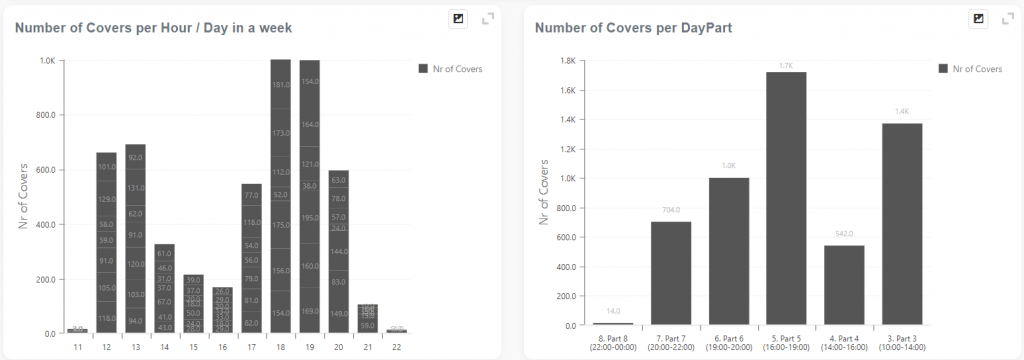Click the Number of Covers per Hour title
Image resolution: width=1024 pixels, height=360 pixels.
tap(153, 28)
